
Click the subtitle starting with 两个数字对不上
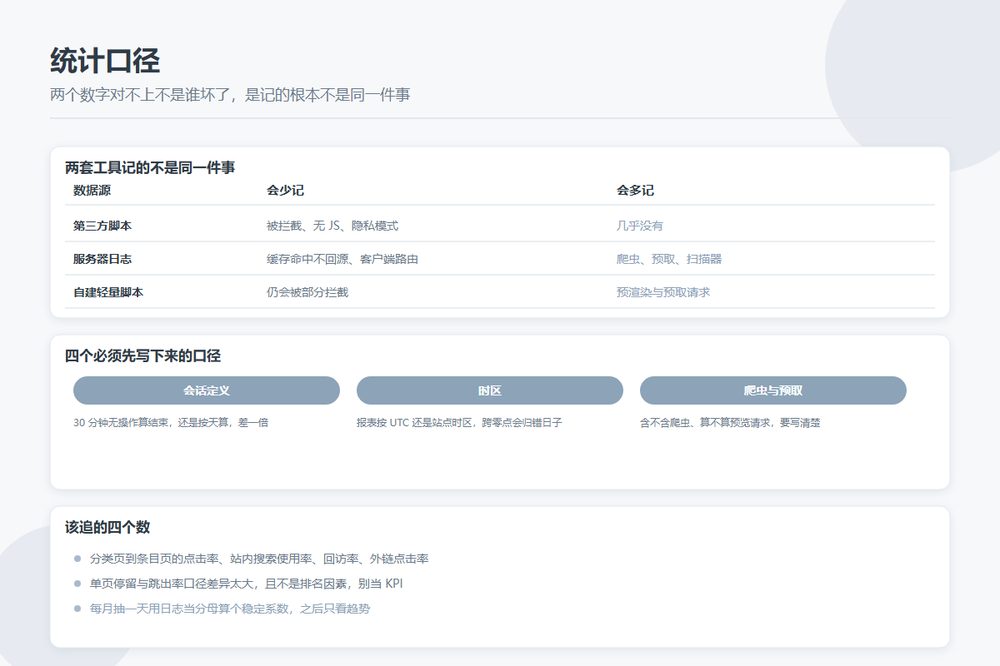tap(230, 95)
